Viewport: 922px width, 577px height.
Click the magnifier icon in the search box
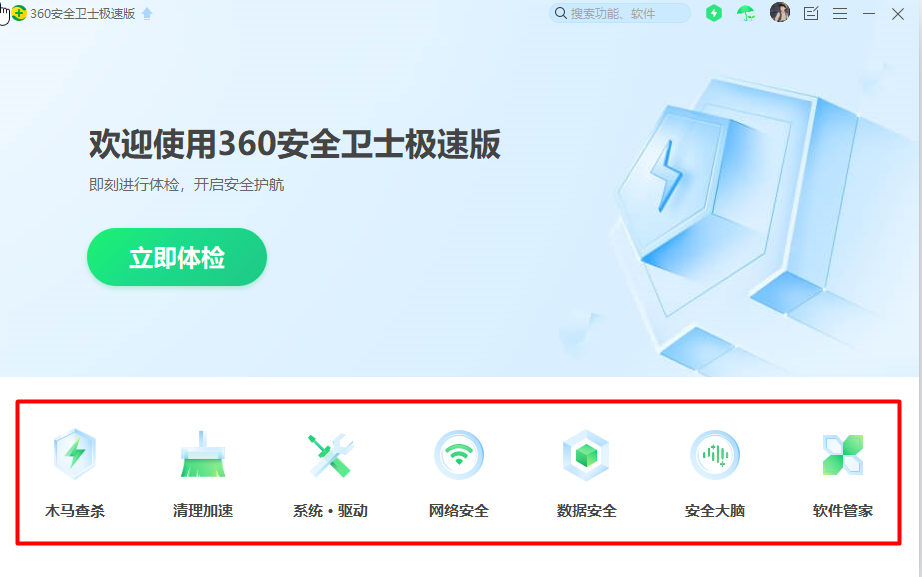click(561, 13)
